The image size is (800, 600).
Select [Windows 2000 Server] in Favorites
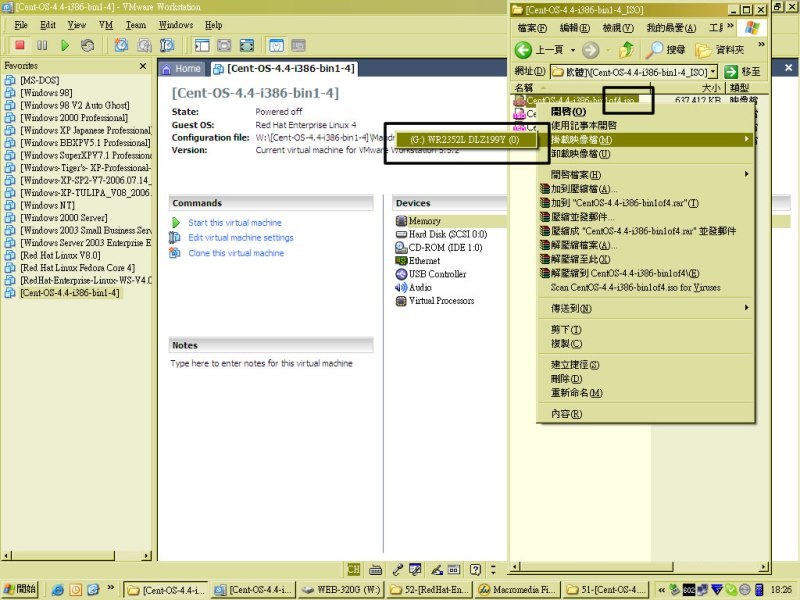pos(64,218)
